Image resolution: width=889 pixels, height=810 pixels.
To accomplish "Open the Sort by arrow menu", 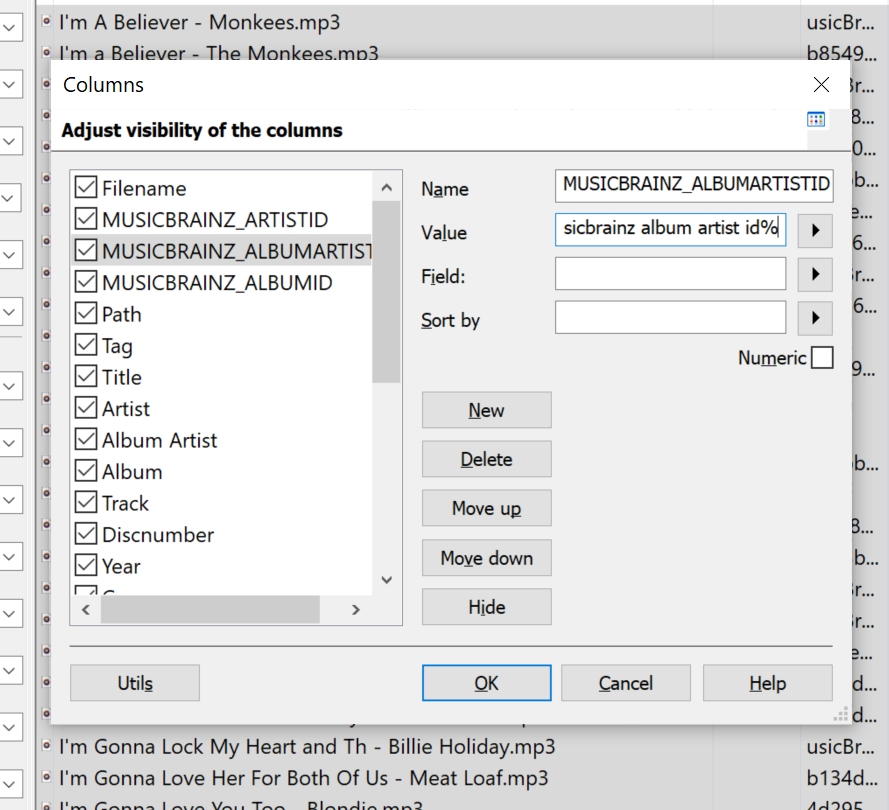I will pos(816,318).
